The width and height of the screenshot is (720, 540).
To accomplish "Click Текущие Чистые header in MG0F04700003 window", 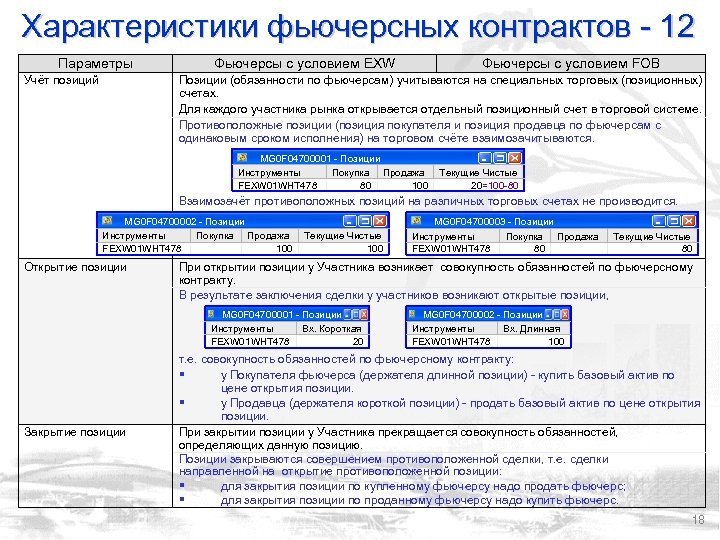I will (x=651, y=236).
